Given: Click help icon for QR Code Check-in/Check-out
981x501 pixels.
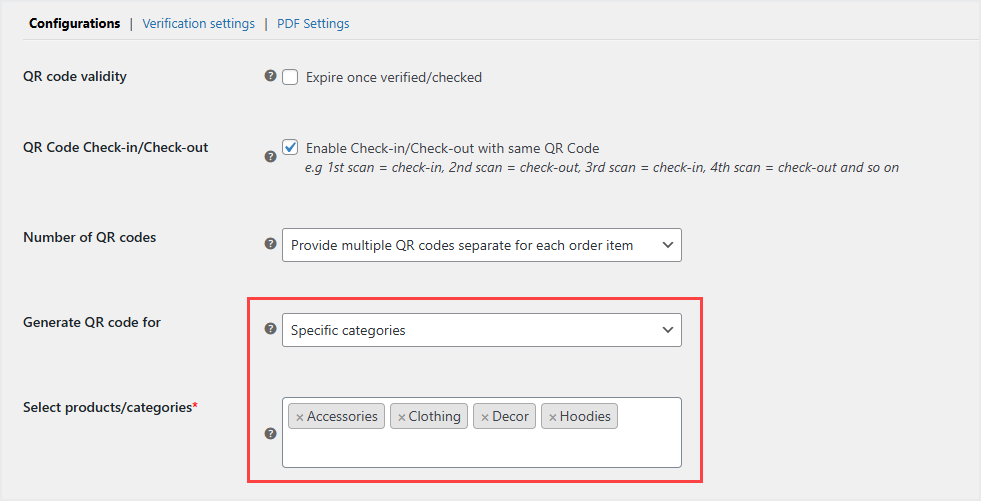Looking at the screenshot, I should pos(270,156).
